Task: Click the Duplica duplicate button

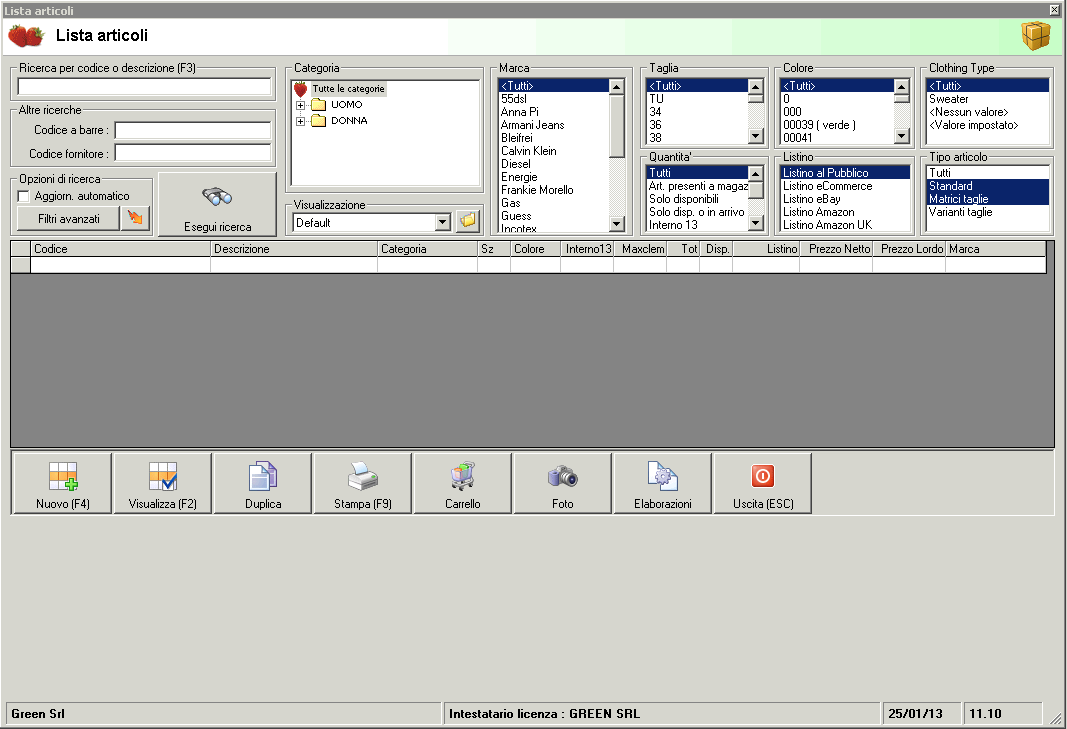Action: [x=263, y=483]
